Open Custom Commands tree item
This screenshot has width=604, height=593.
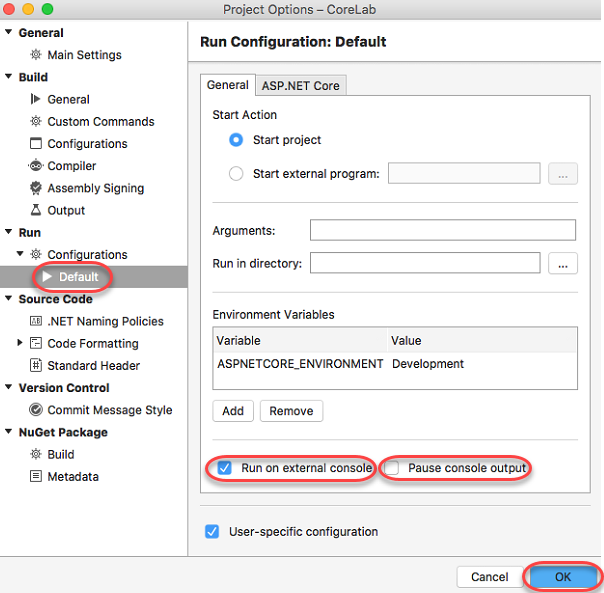pos(101,121)
